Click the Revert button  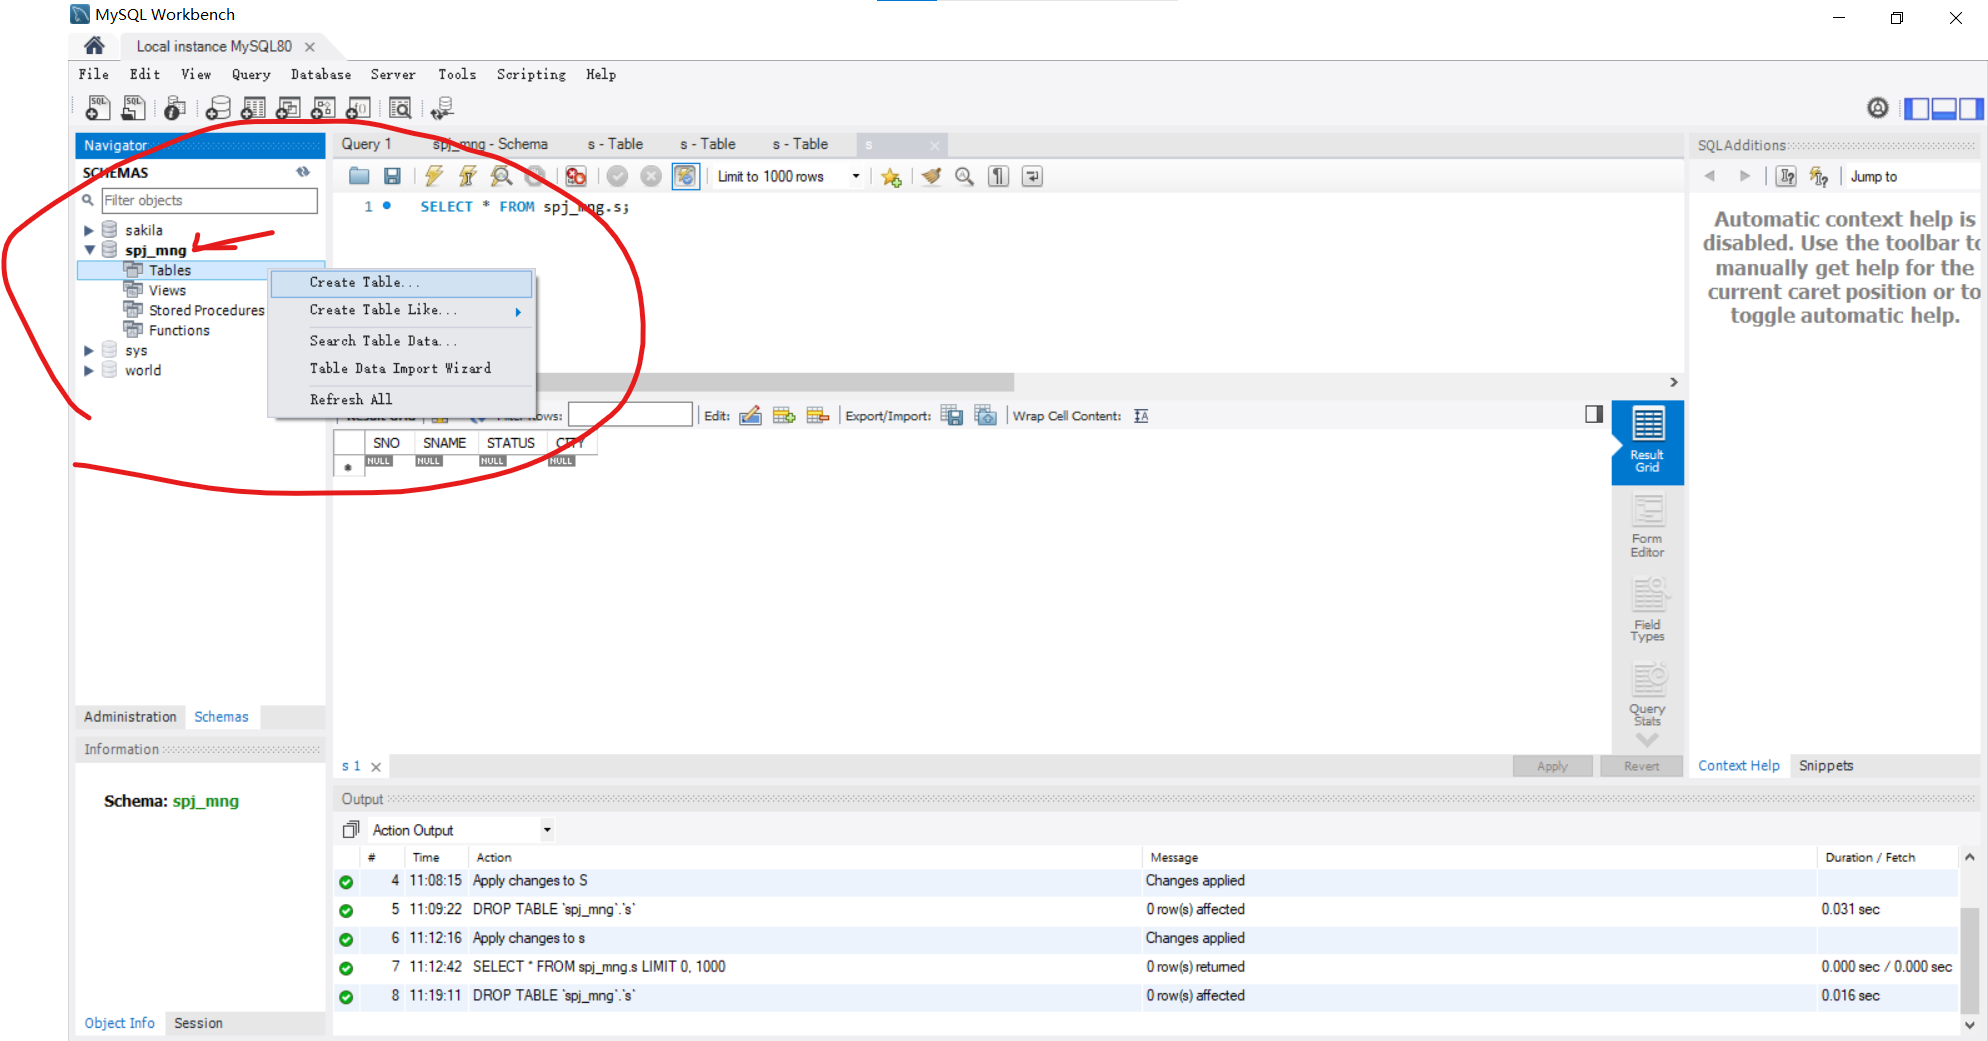tap(1641, 766)
